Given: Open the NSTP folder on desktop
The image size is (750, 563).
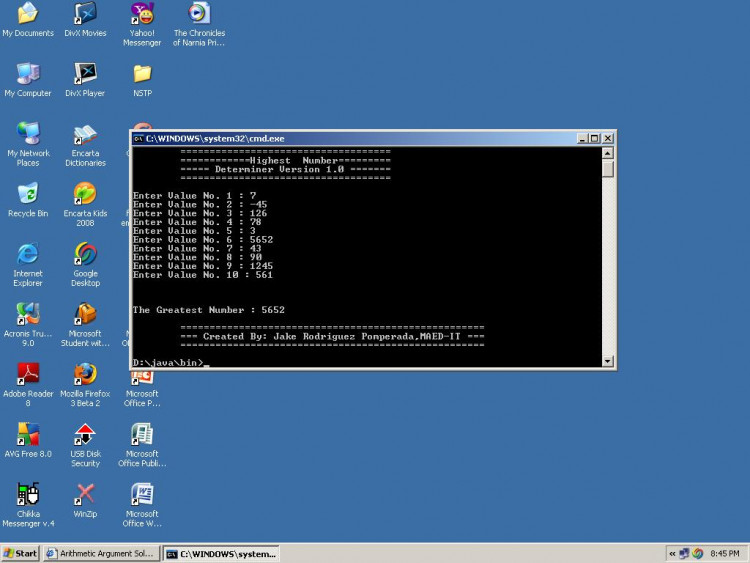Looking at the screenshot, I should (142, 74).
